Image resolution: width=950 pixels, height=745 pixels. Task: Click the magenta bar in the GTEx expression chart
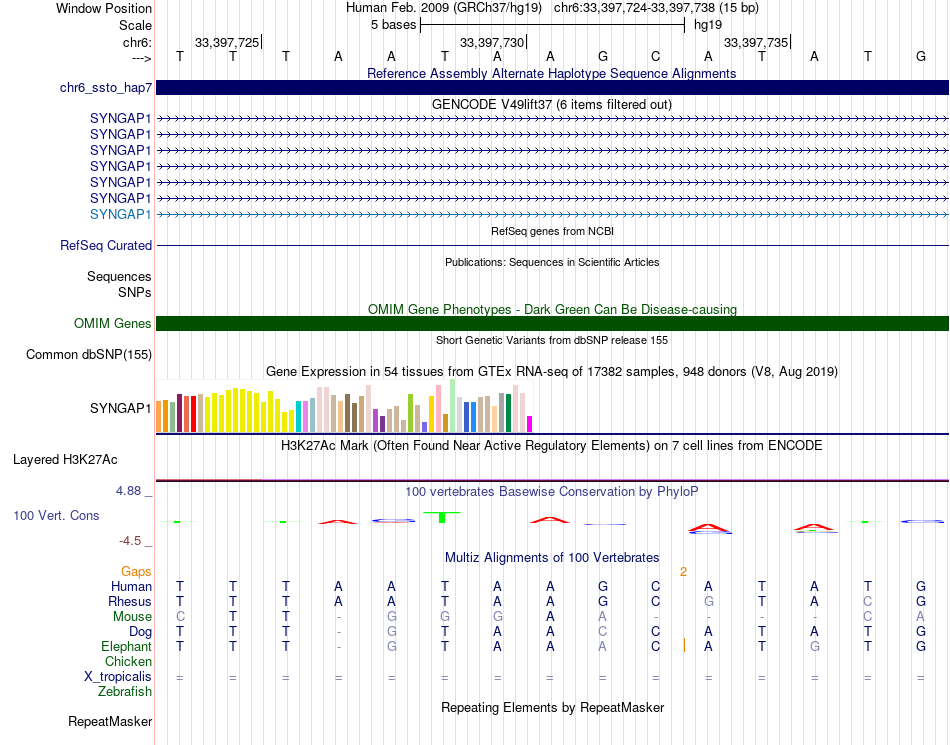530,424
